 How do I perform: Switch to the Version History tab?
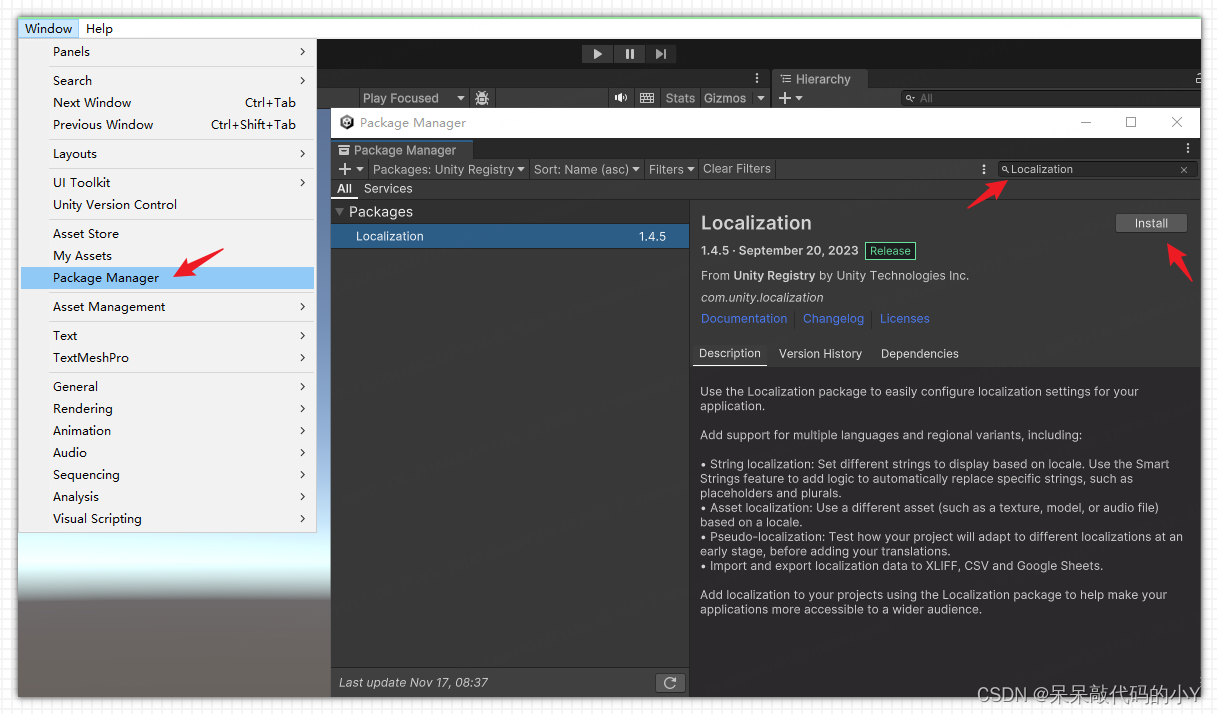820,354
